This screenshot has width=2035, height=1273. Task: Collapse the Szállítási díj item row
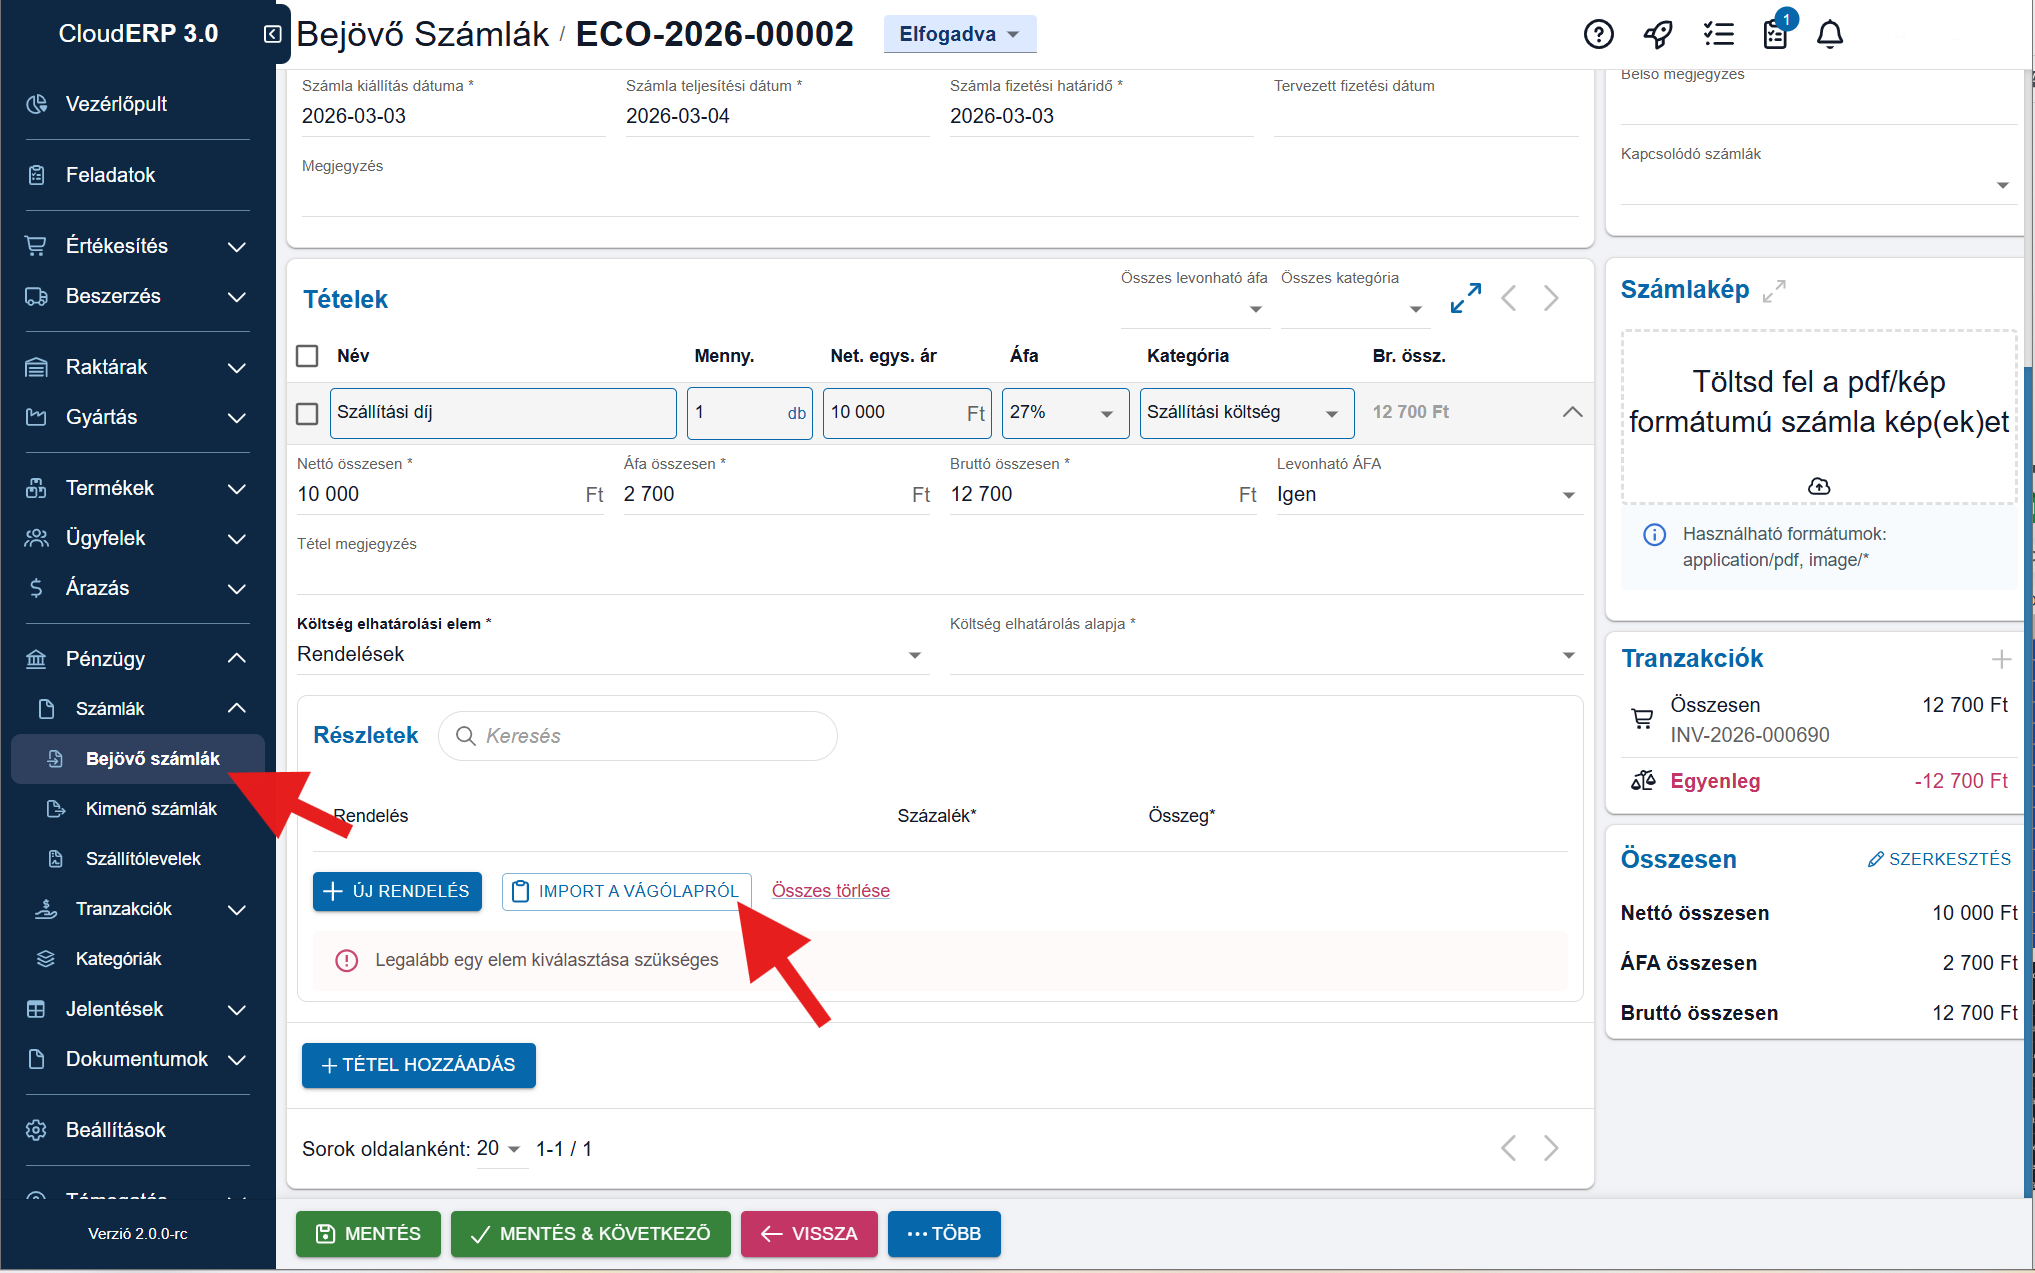[1572, 412]
